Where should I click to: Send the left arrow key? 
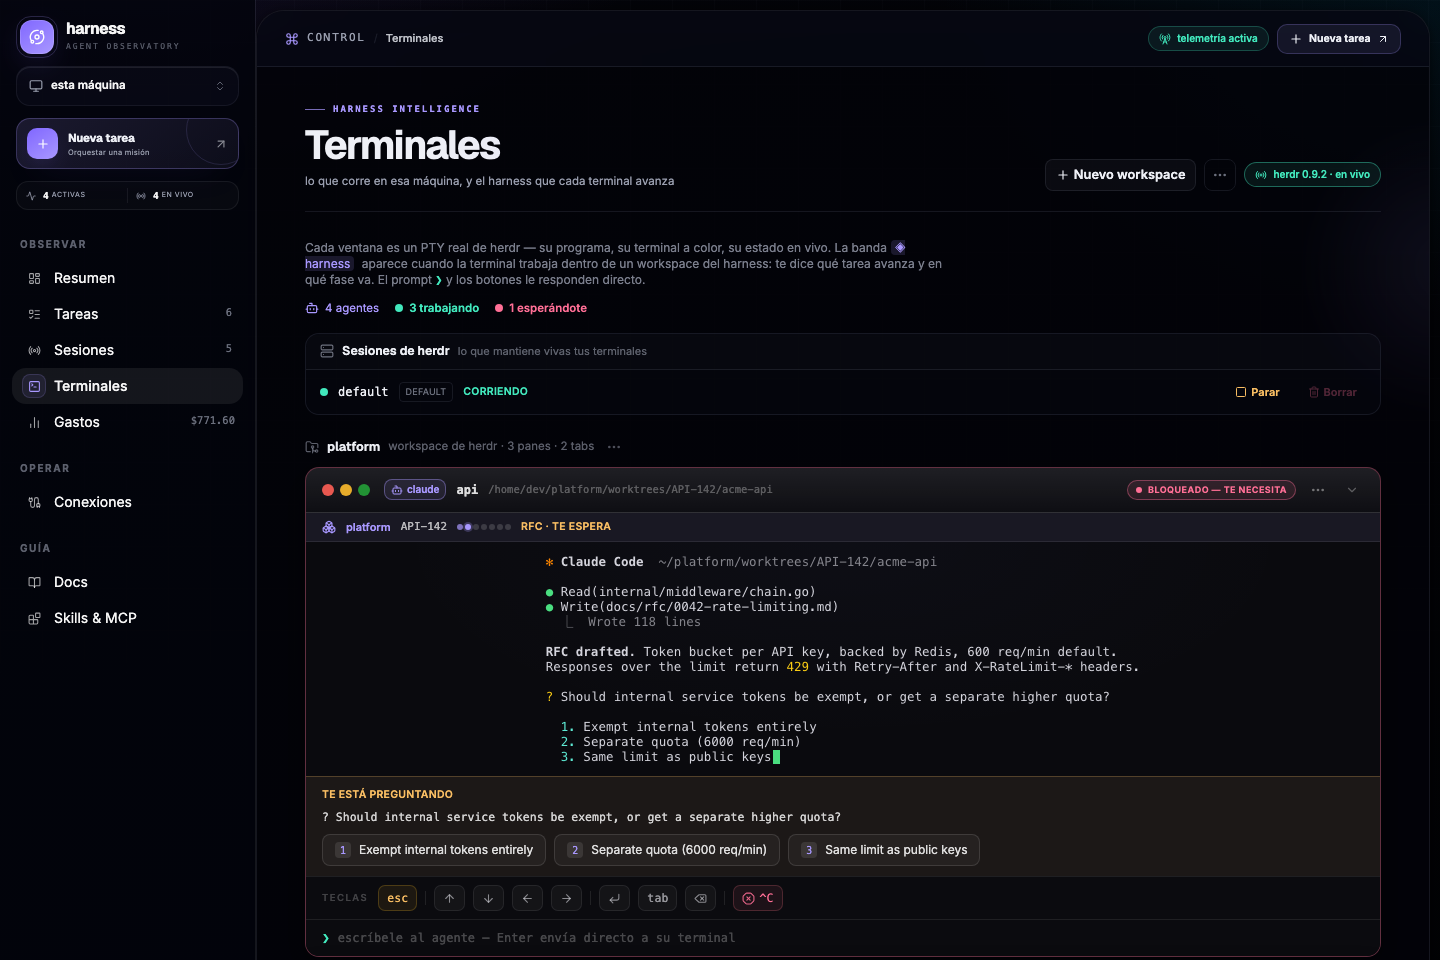point(527,898)
